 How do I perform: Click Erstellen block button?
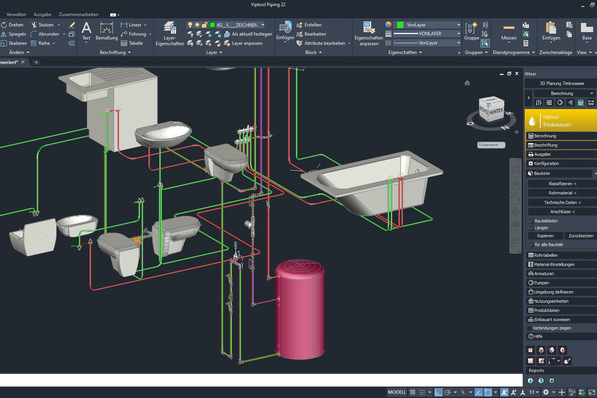[x=309, y=25]
